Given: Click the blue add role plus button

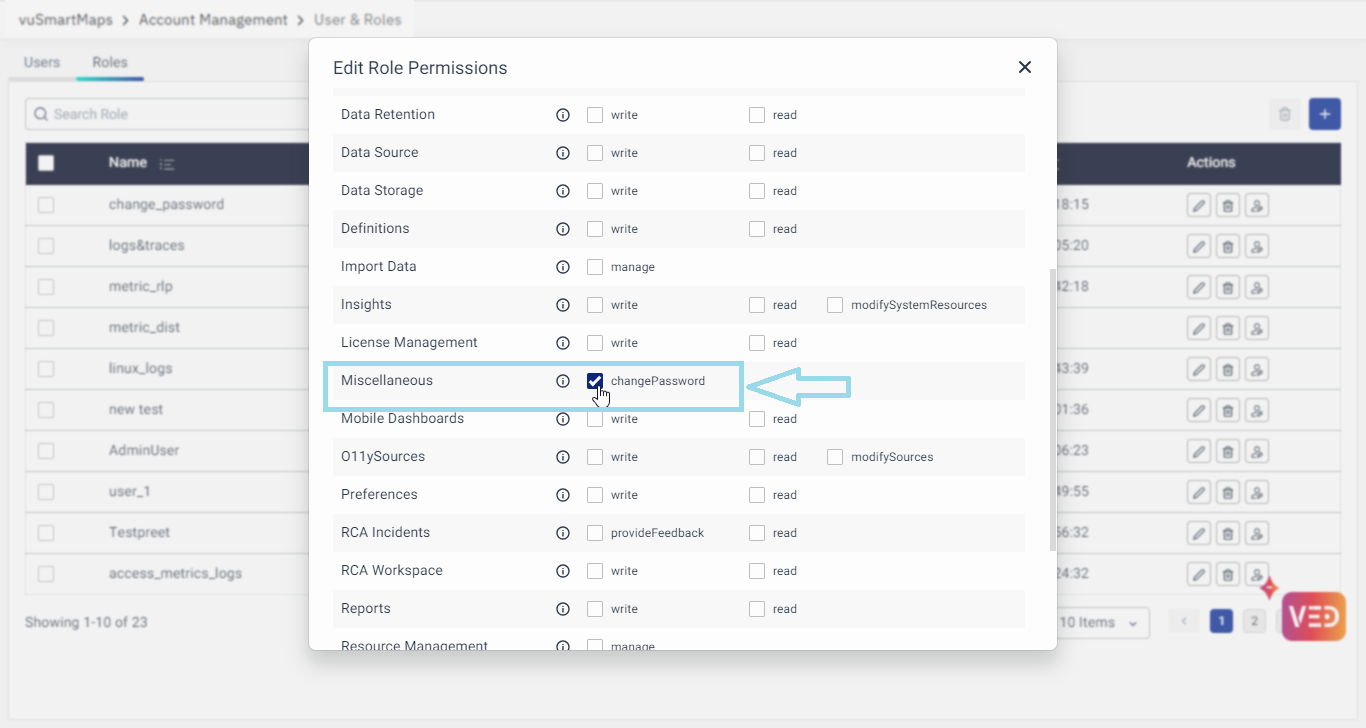Looking at the screenshot, I should [x=1324, y=114].
